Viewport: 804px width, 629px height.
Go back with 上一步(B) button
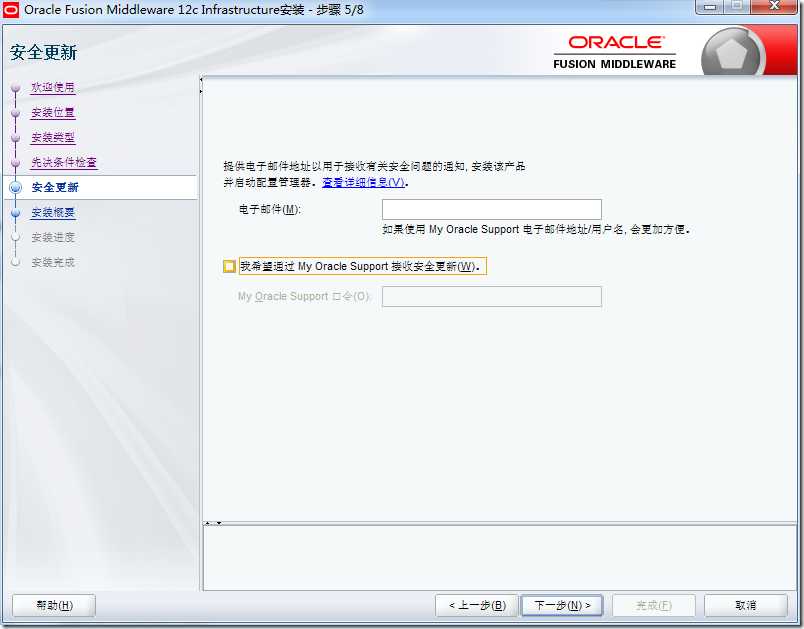click(x=477, y=605)
